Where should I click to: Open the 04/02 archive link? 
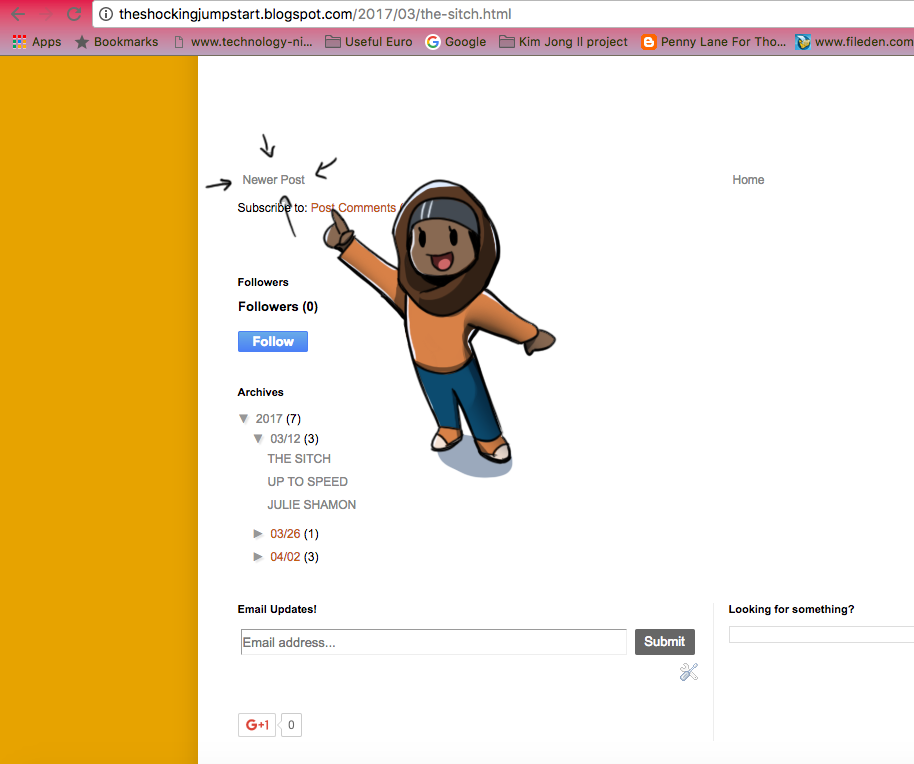(285, 557)
